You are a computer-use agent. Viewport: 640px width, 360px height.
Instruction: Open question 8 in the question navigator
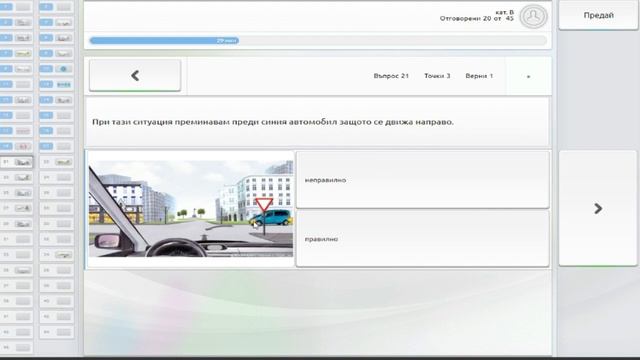click(56, 53)
